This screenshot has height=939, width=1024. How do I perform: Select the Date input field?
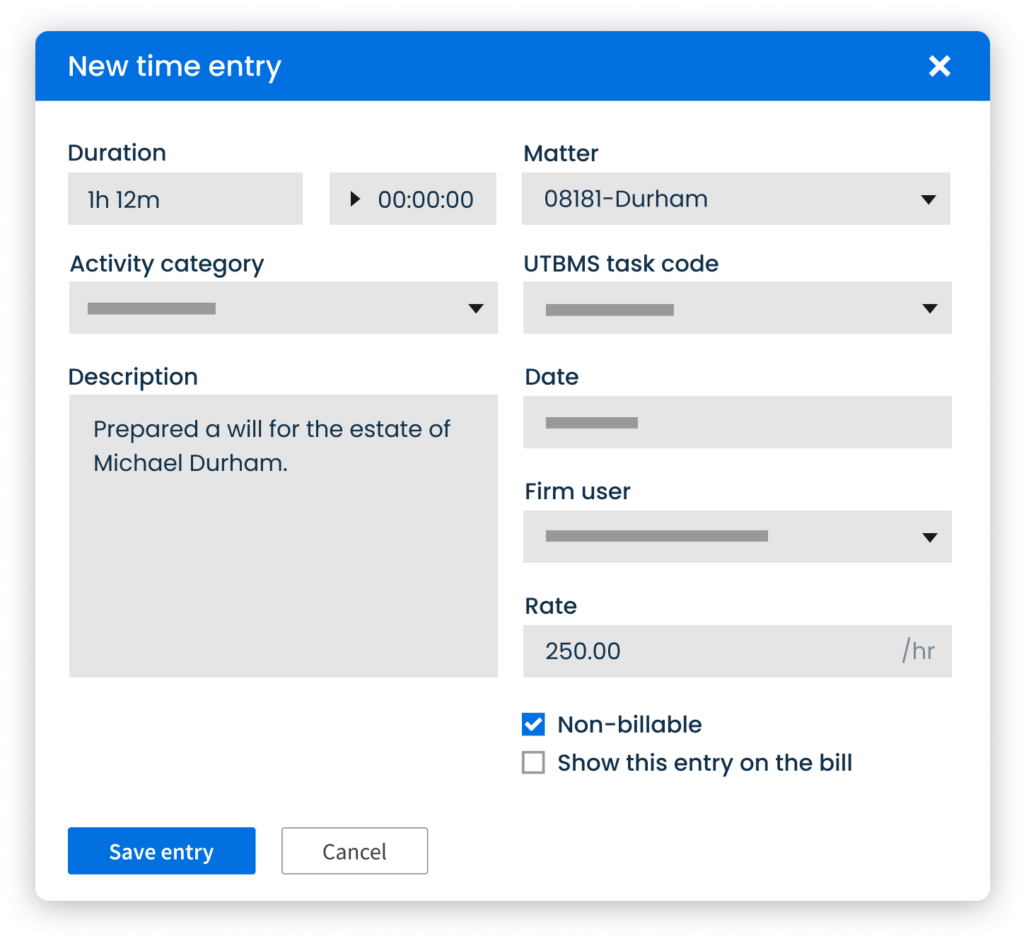coord(737,423)
